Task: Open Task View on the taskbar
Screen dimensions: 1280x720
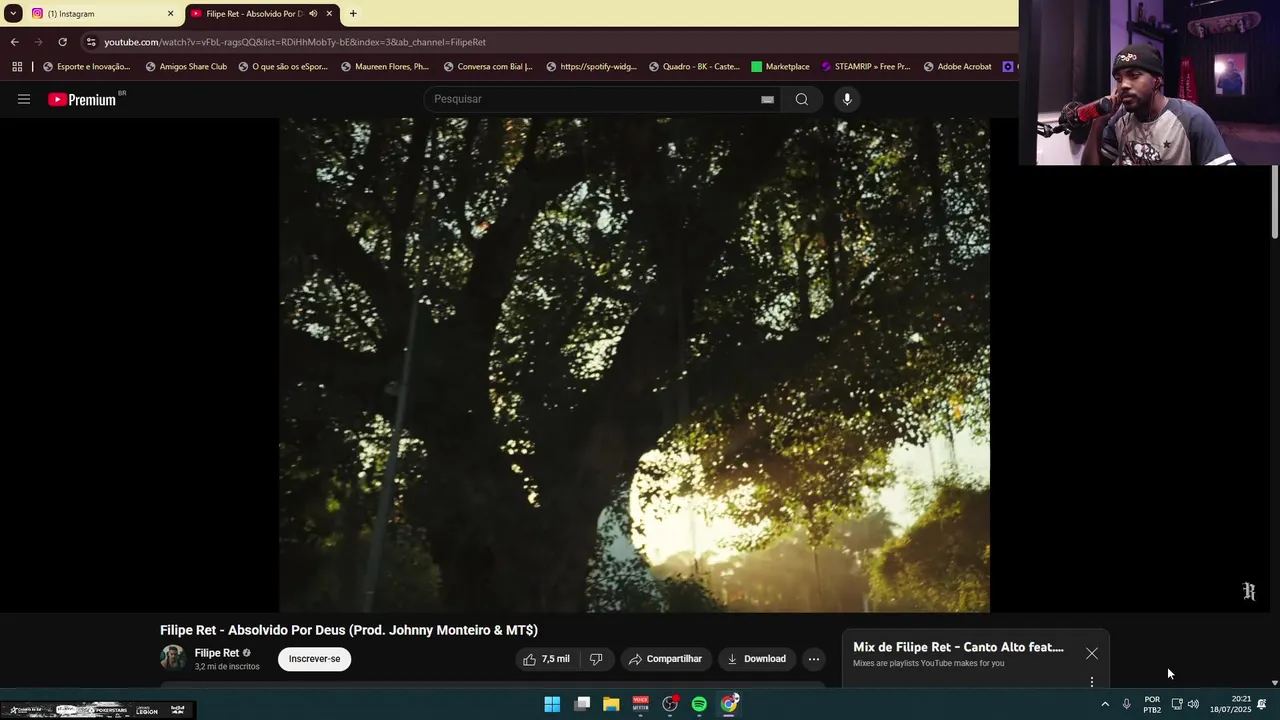Action: [582, 704]
